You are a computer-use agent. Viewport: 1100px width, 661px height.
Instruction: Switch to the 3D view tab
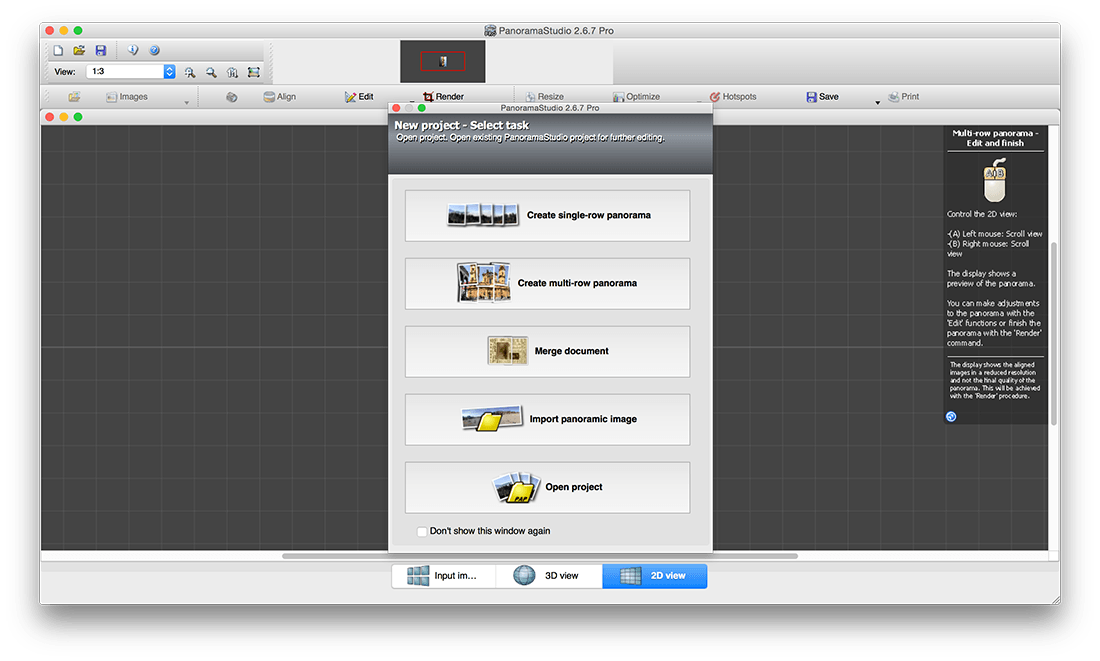tap(549, 575)
